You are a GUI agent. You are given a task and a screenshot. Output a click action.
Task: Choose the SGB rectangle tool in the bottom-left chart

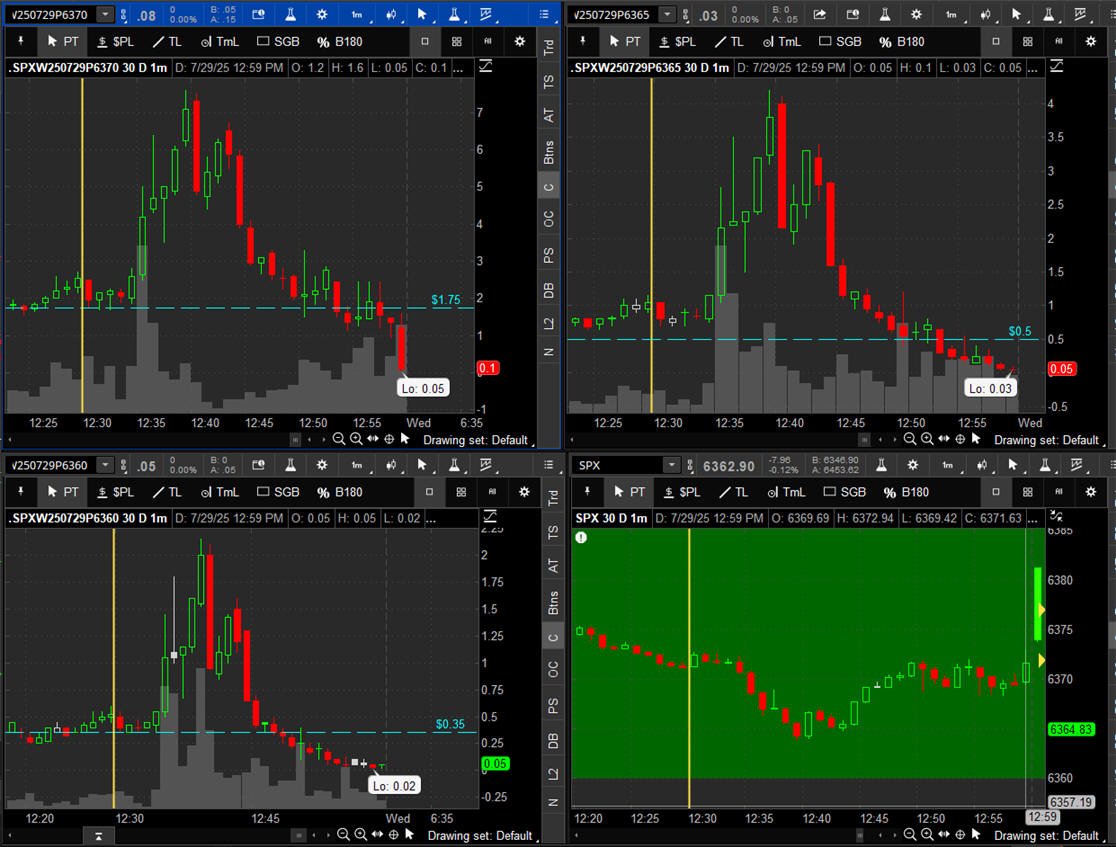(x=278, y=492)
